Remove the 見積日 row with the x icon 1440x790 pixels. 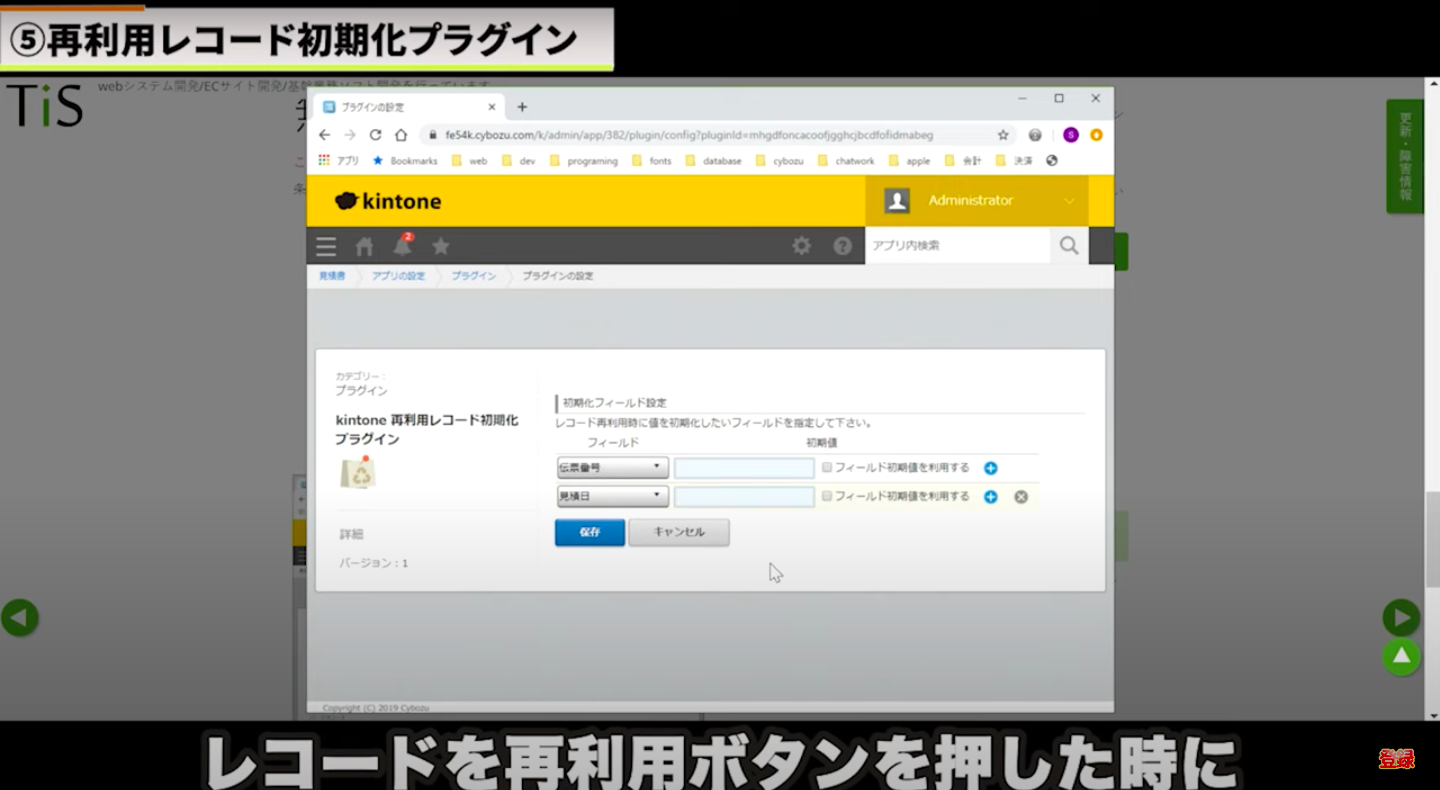pyautogui.click(x=1021, y=497)
